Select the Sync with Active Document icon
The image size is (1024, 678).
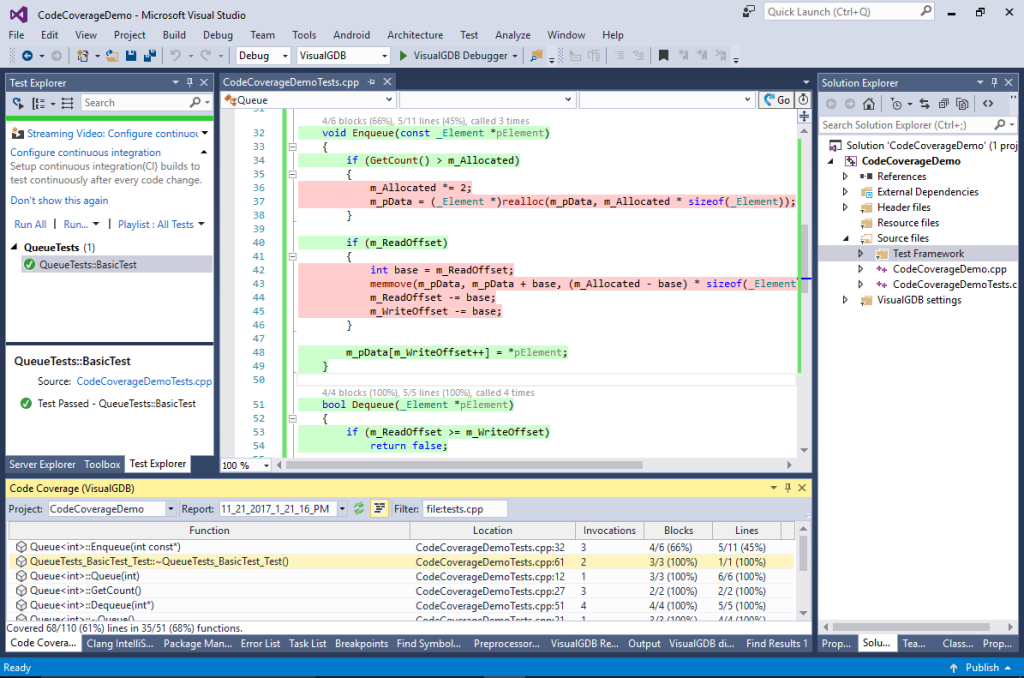925,103
